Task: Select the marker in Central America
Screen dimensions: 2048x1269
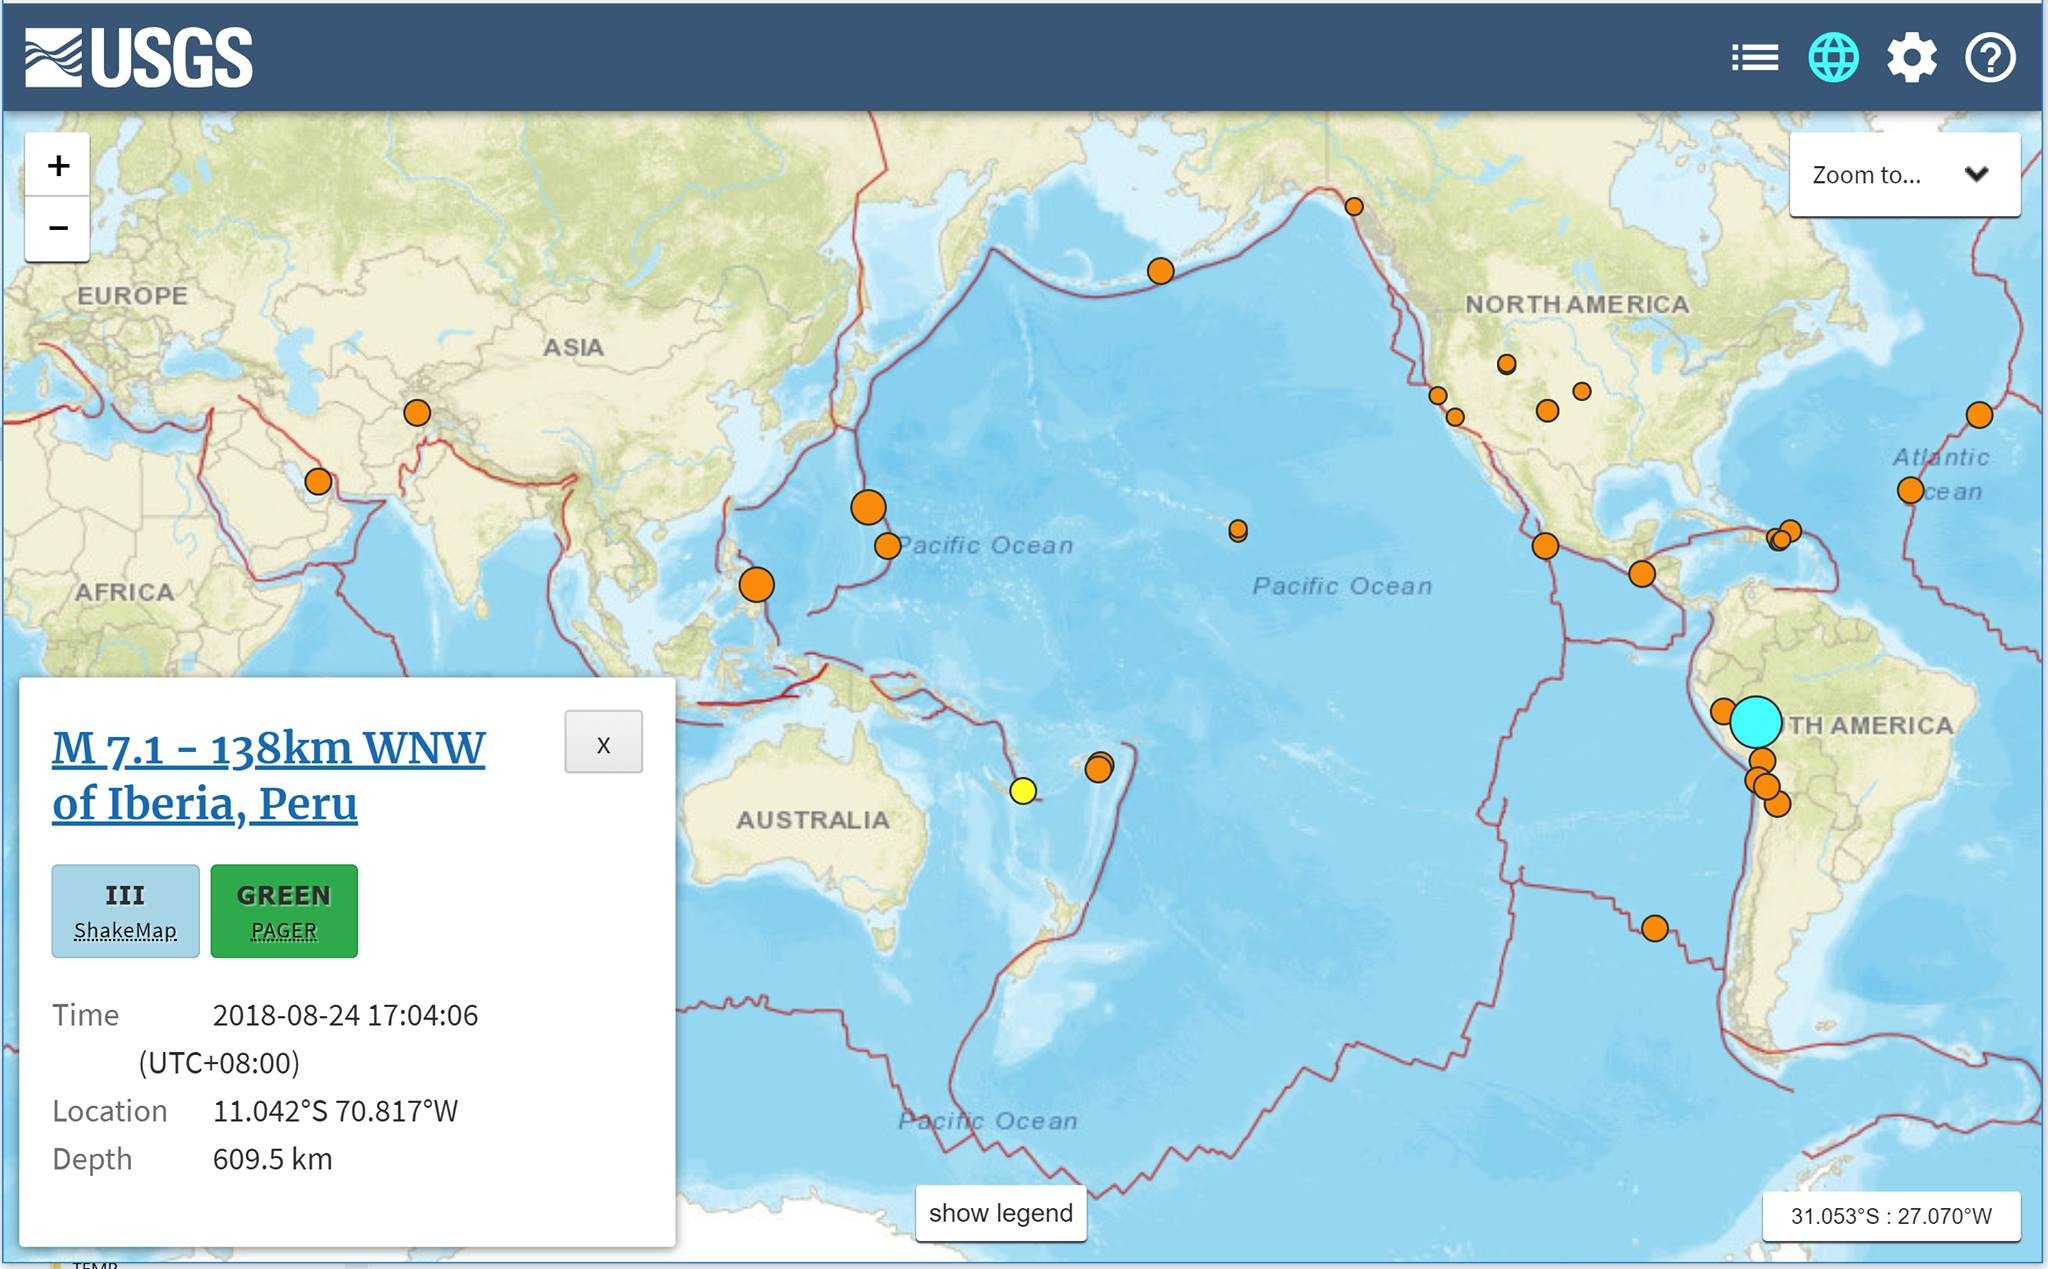Action: (x=1642, y=574)
